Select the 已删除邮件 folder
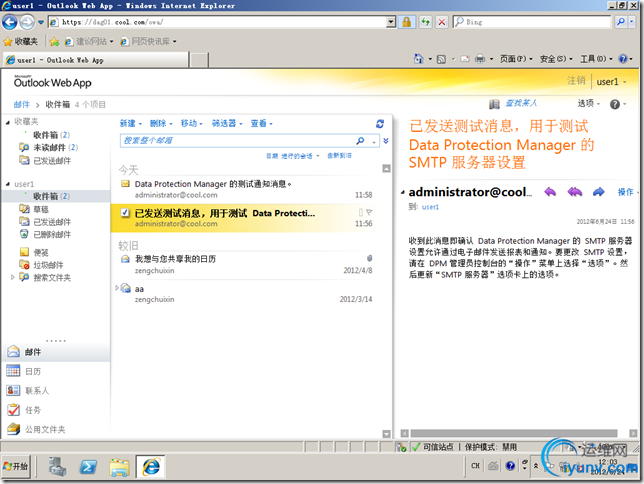 (x=51, y=235)
